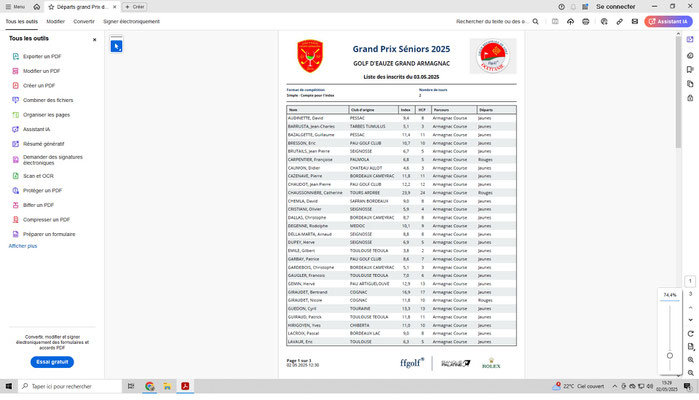This screenshot has width=699, height=400.
Task: Open the Créer un PDF tool
Action: [39, 86]
